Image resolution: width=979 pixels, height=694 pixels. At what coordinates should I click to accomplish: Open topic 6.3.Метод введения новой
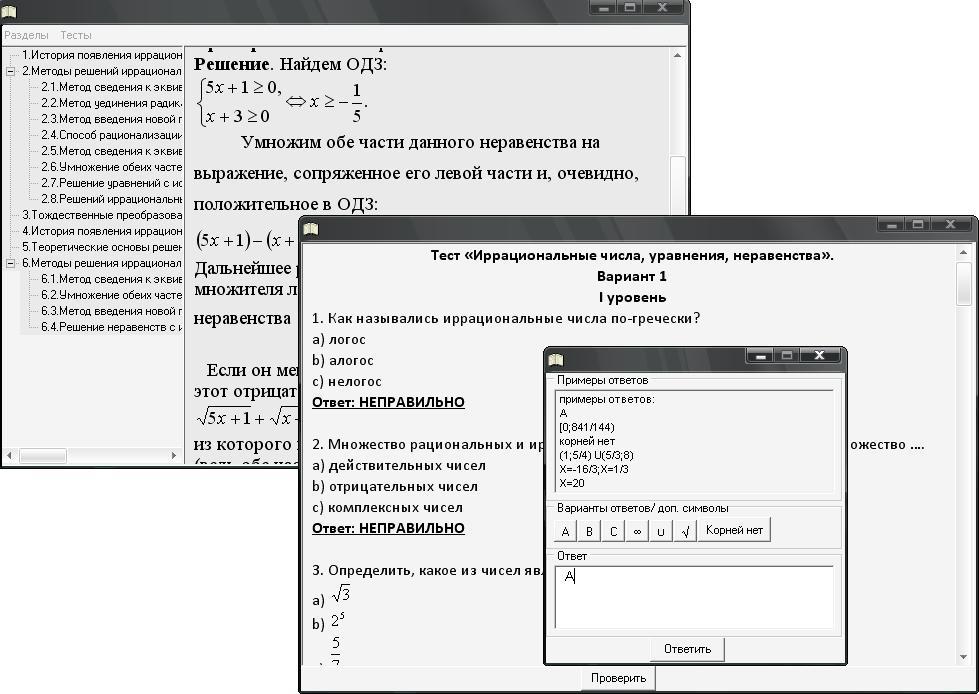tap(111, 311)
